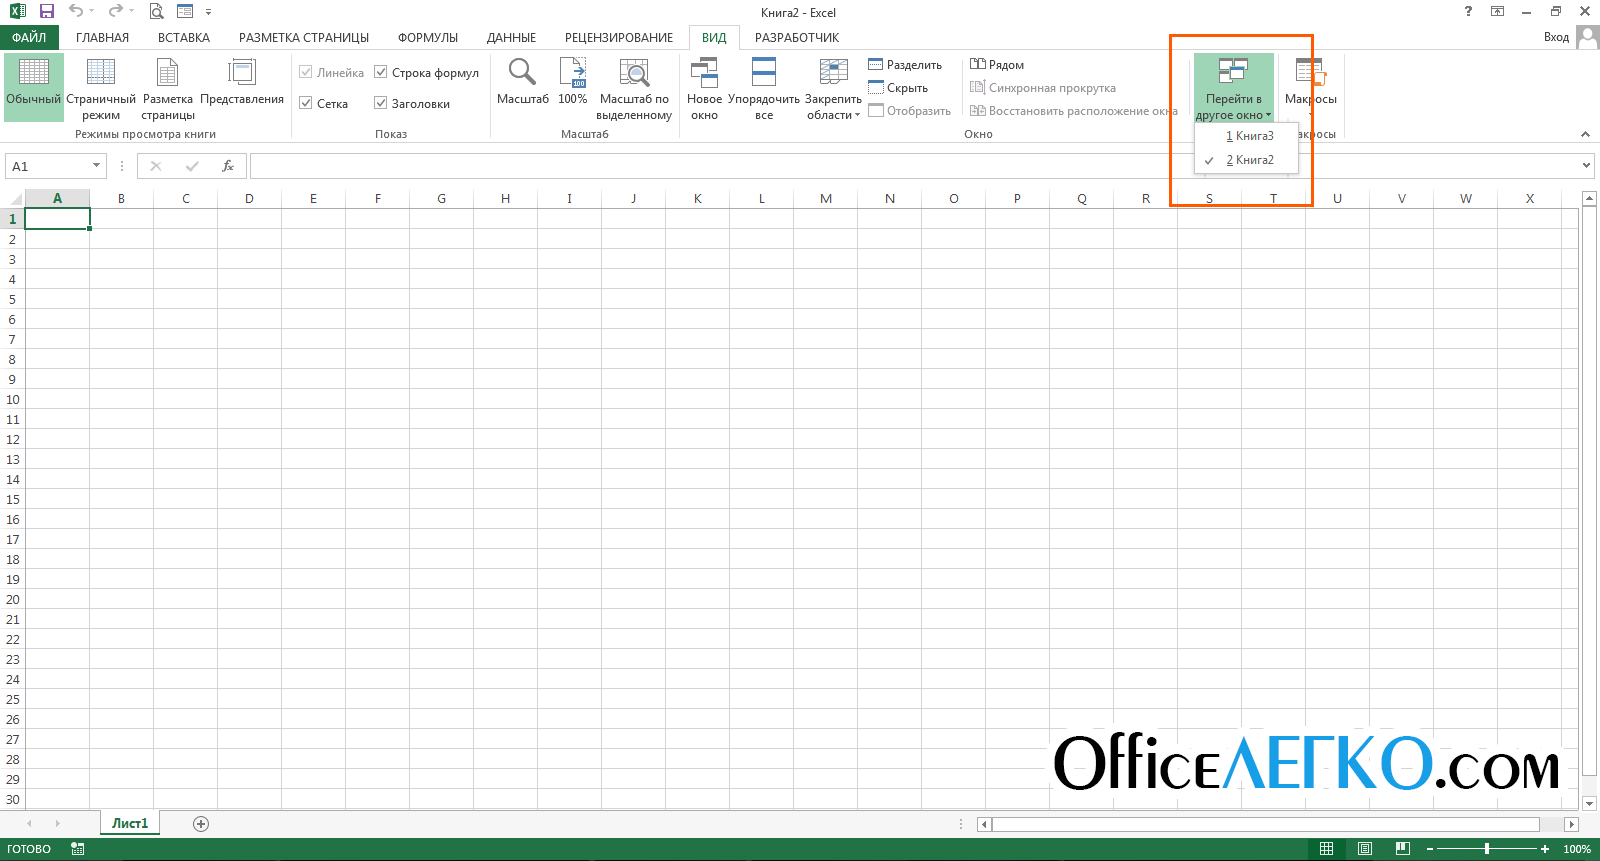Viewport: 1600px width, 861px height.
Task: Switch to Normal view in status bar
Action: 1326,849
